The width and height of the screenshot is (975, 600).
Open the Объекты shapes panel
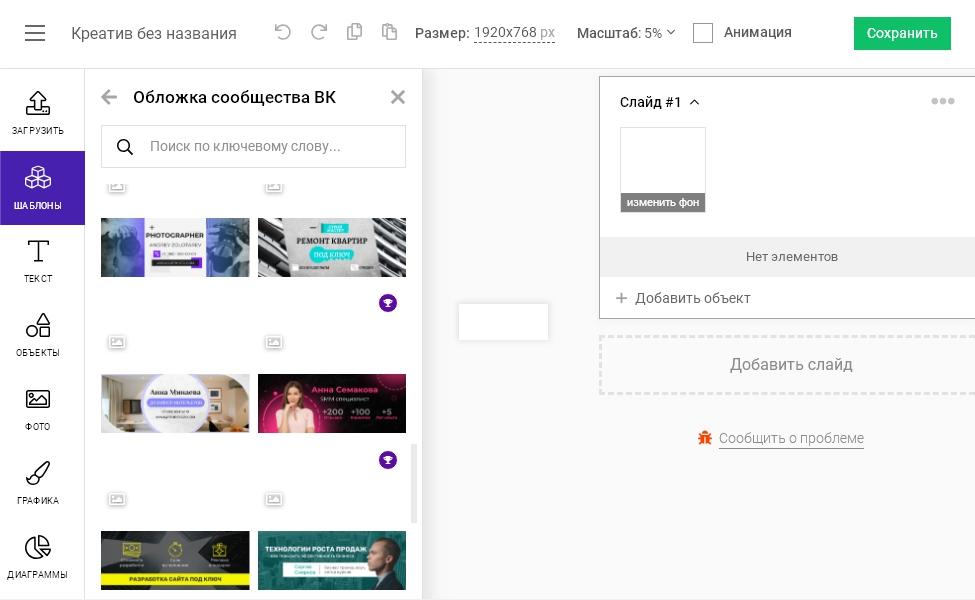38,335
